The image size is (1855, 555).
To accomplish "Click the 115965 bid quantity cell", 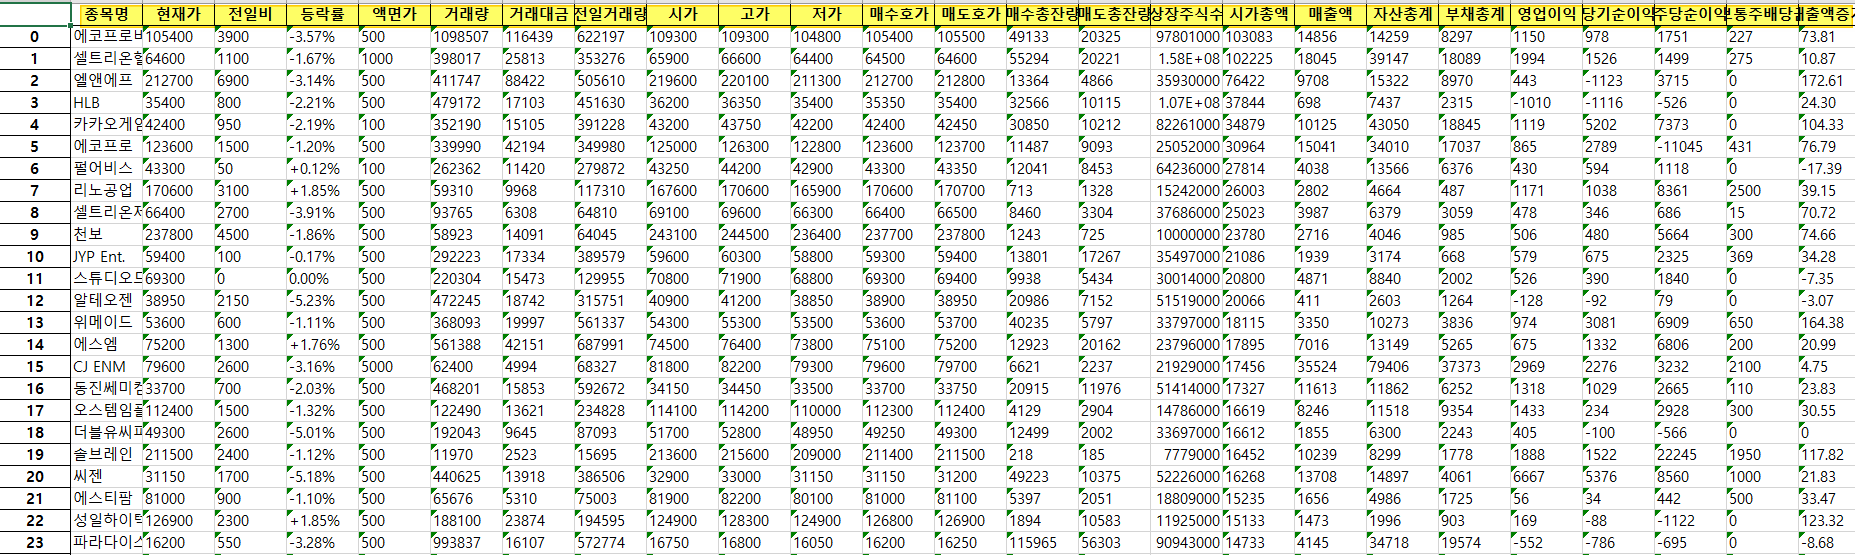I will tap(1043, 543).
